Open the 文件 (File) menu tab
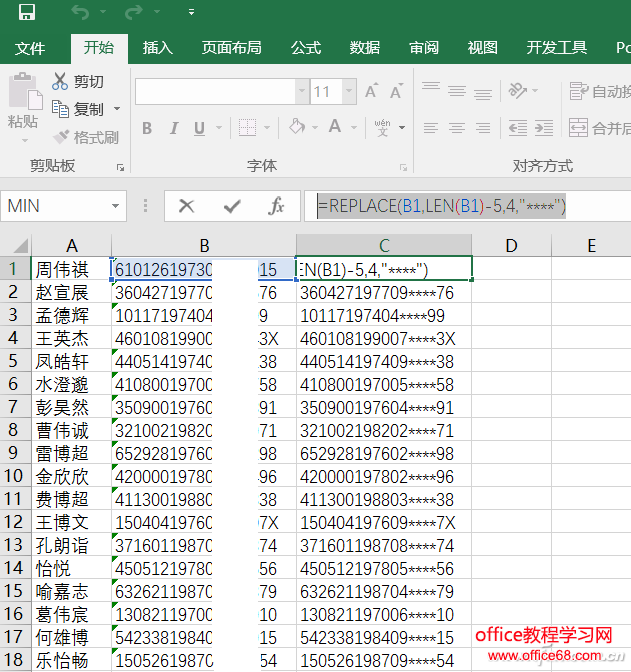The image size is (631, 672). click(x=30, y=48)
